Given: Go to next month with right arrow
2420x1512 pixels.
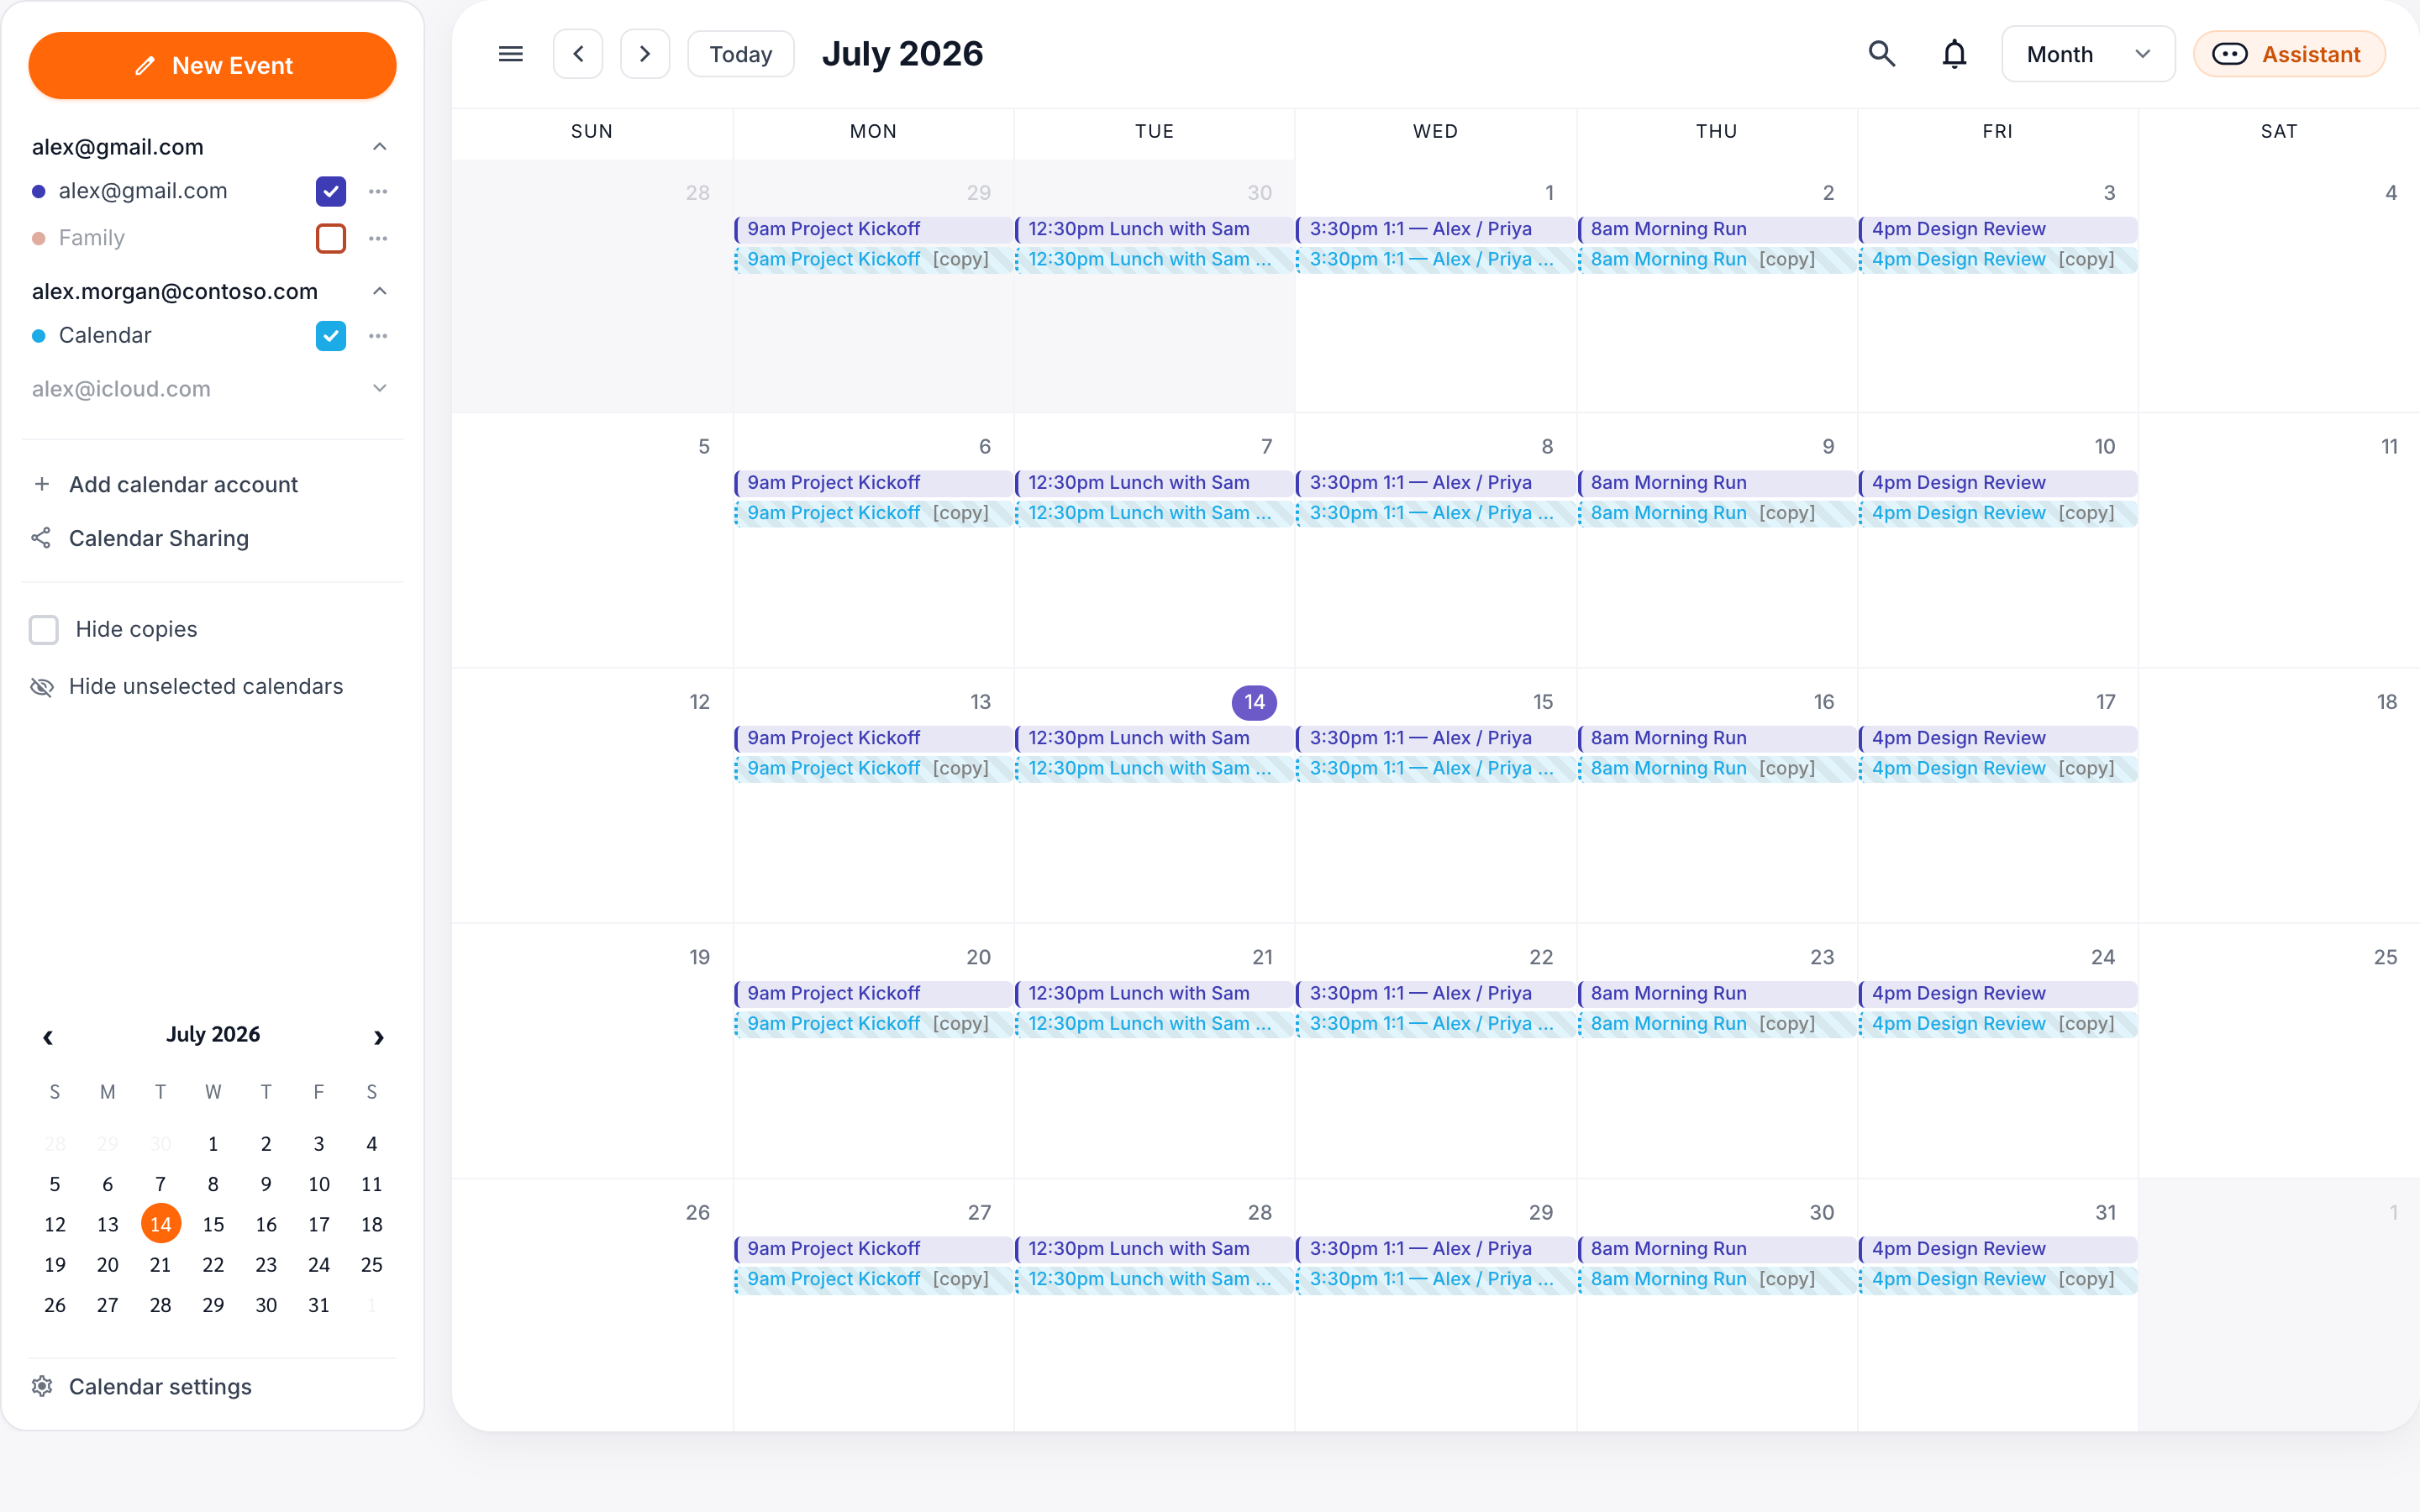Looking at the screenshot, I should (x=645, y=54).
